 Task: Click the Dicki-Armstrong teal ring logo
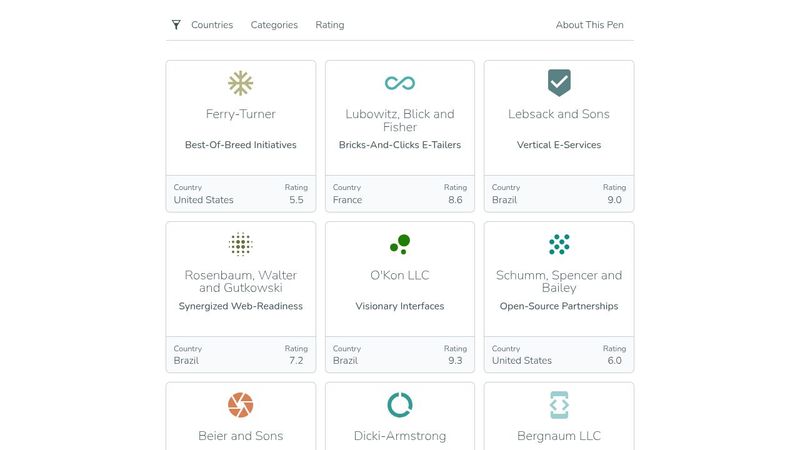[x=399, y=405]
